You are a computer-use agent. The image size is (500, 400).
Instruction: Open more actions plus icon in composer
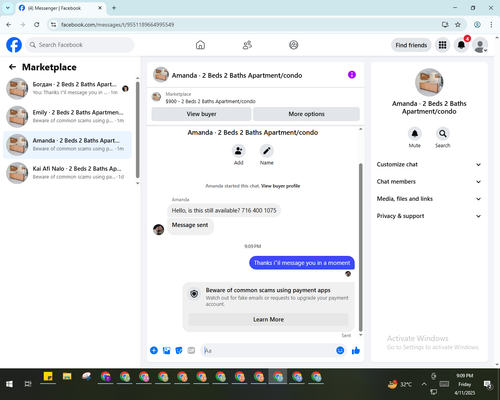154,350
